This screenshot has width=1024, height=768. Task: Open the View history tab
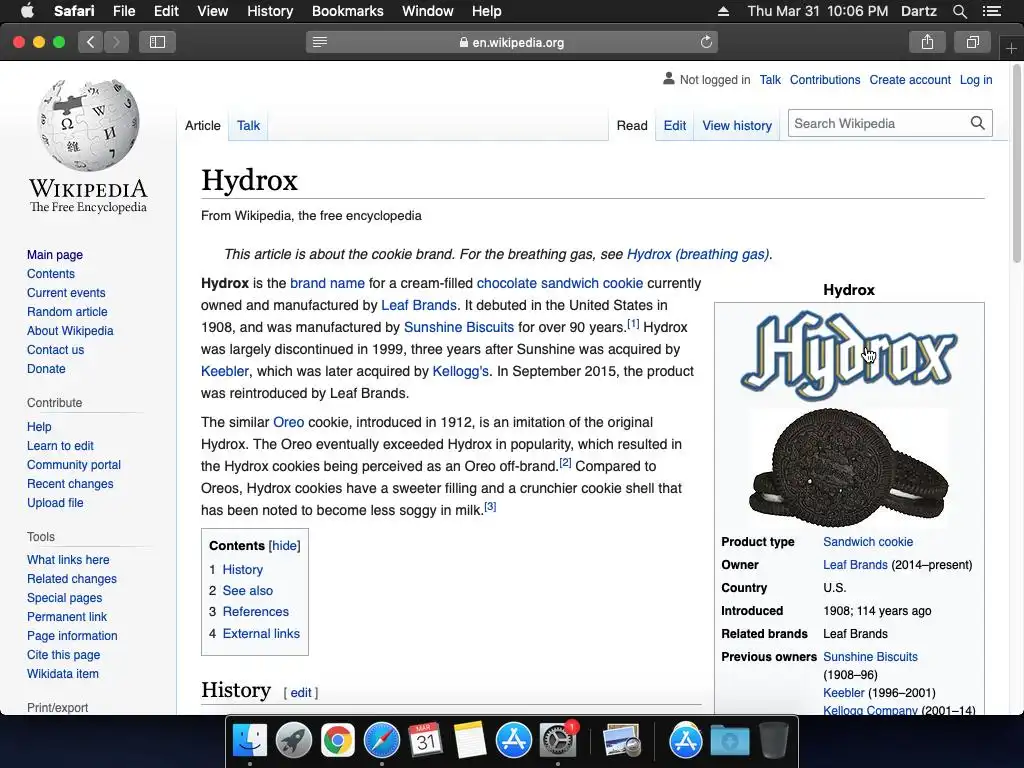click(737, 125)
